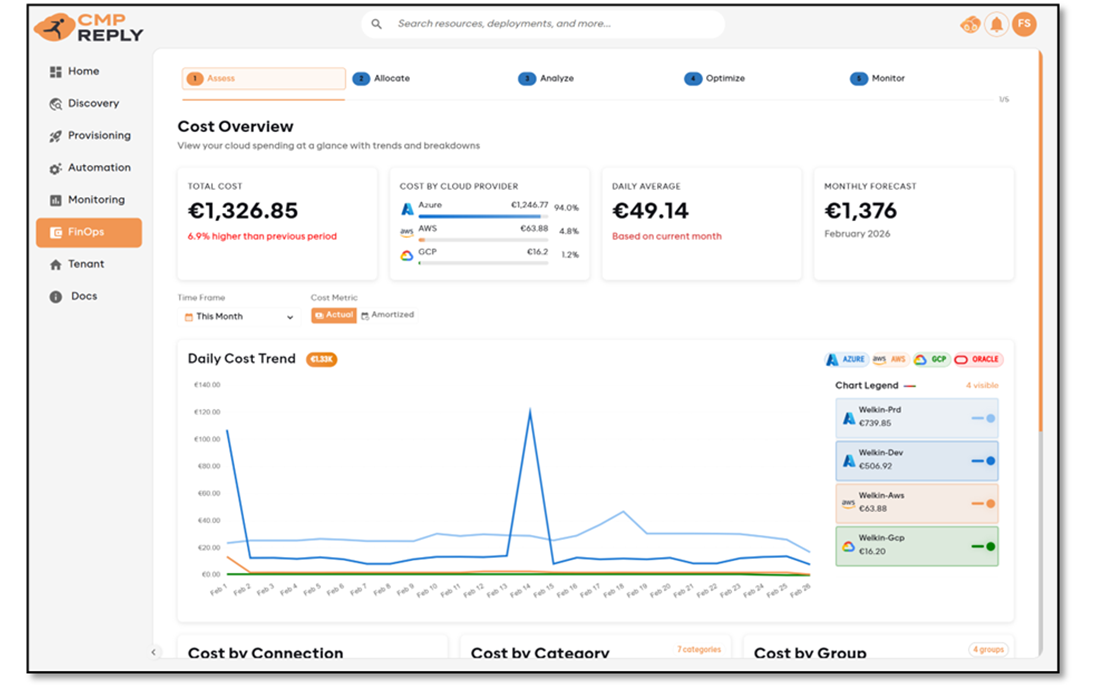The width and height of the screenshot is (1096, 685).
Task: Switch to the Allocate step tab
Action: point(382,79)
